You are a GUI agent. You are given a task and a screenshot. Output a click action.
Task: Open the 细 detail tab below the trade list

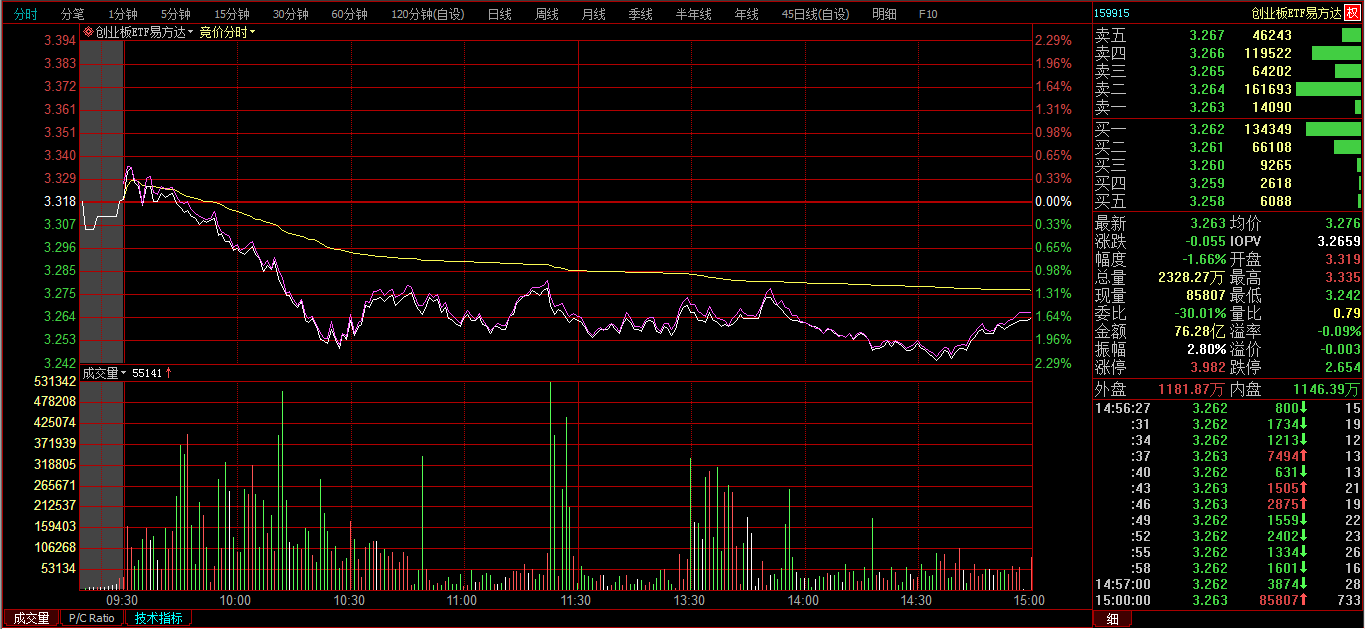pos(1112,619)
